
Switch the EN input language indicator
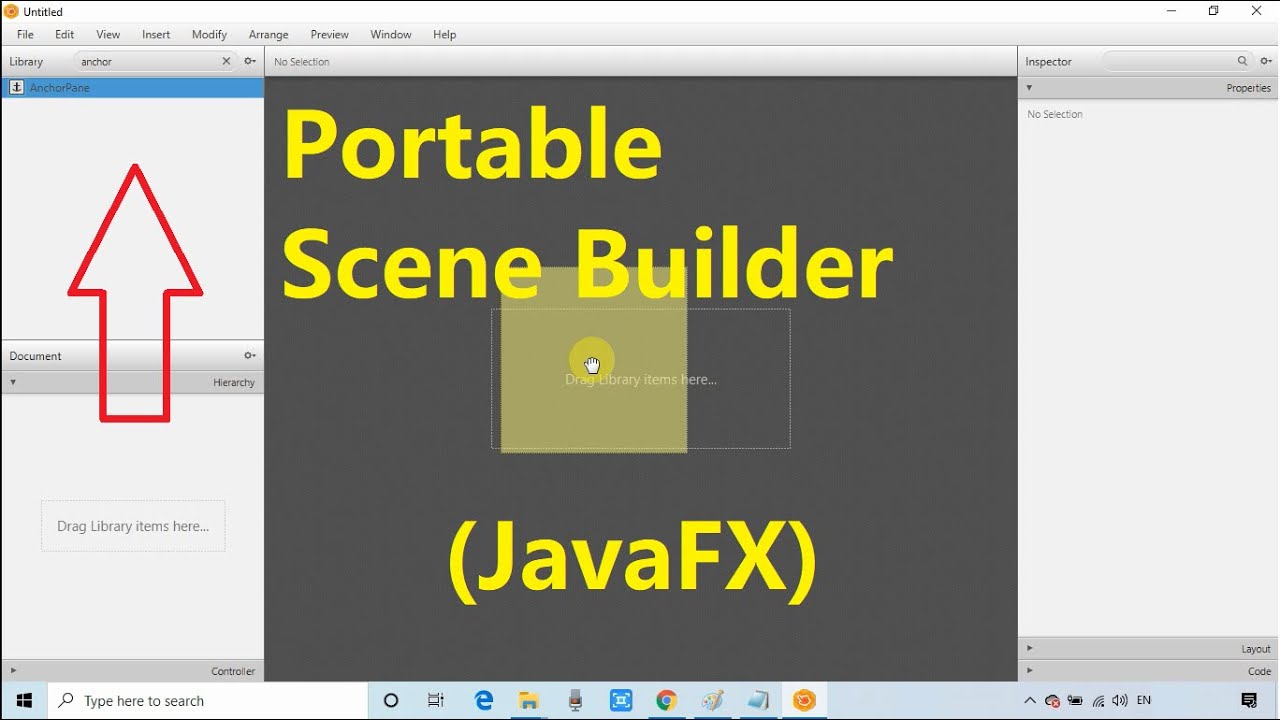1144,701
